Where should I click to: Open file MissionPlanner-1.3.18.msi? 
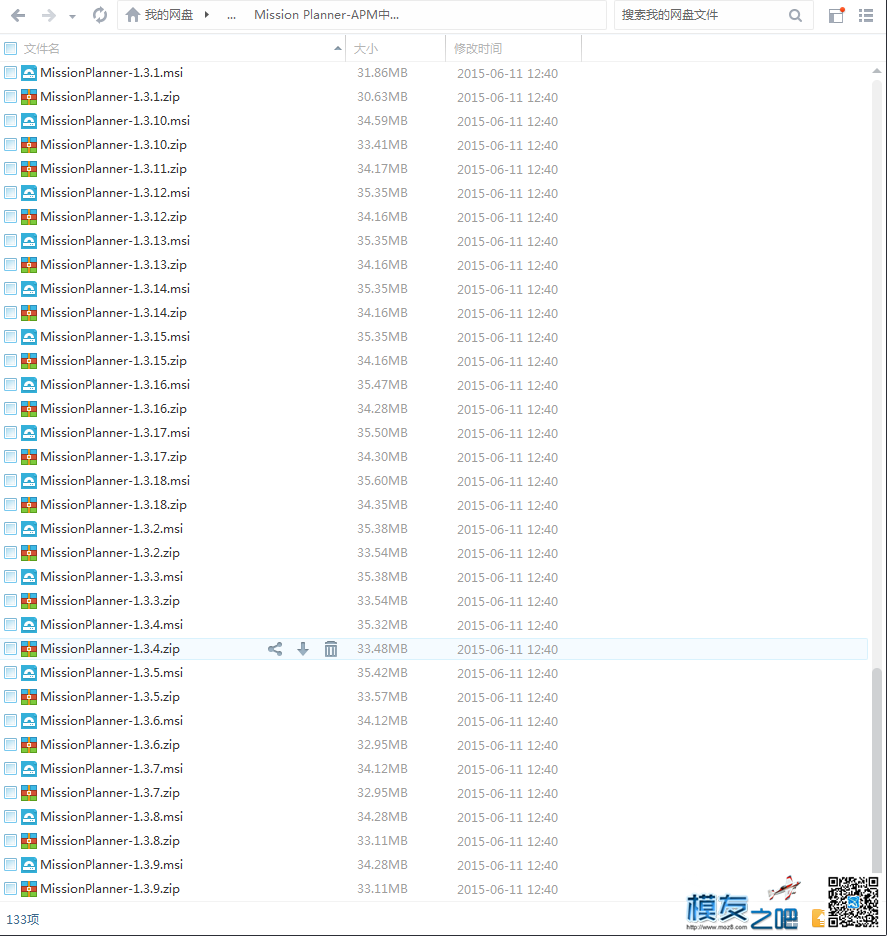[x=115, y=481]
